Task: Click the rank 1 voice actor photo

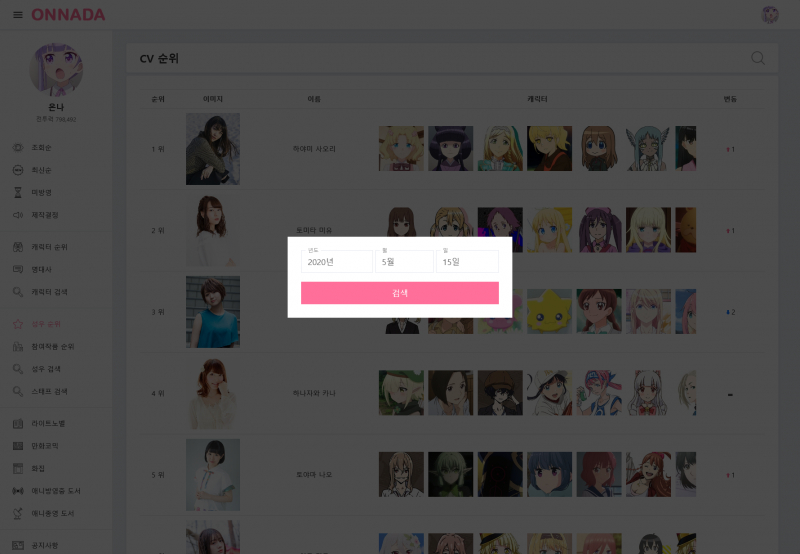Action: (212, 149)
